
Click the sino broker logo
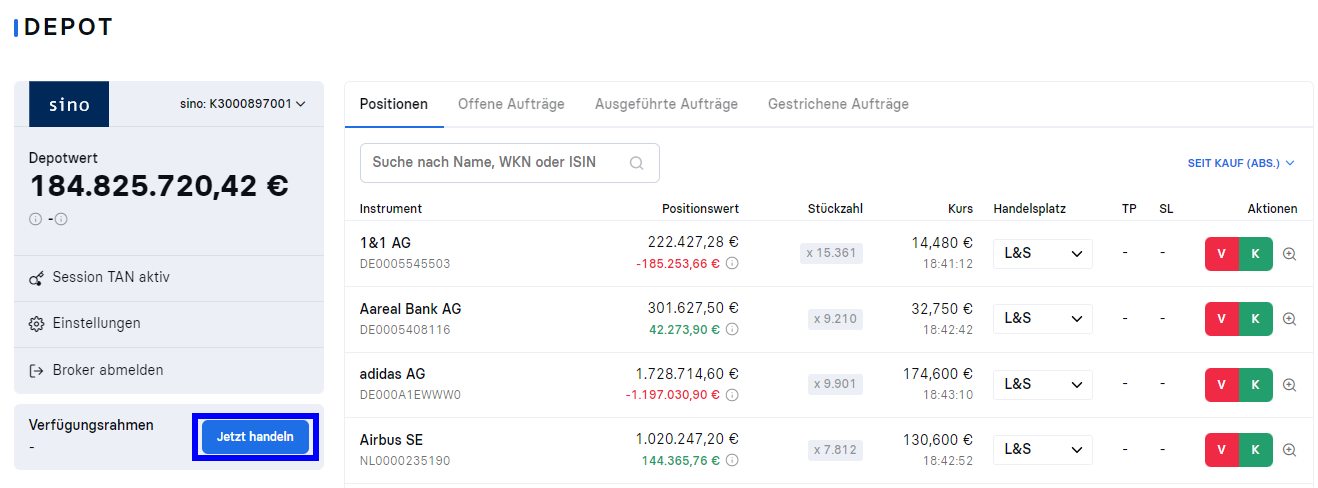69,104
